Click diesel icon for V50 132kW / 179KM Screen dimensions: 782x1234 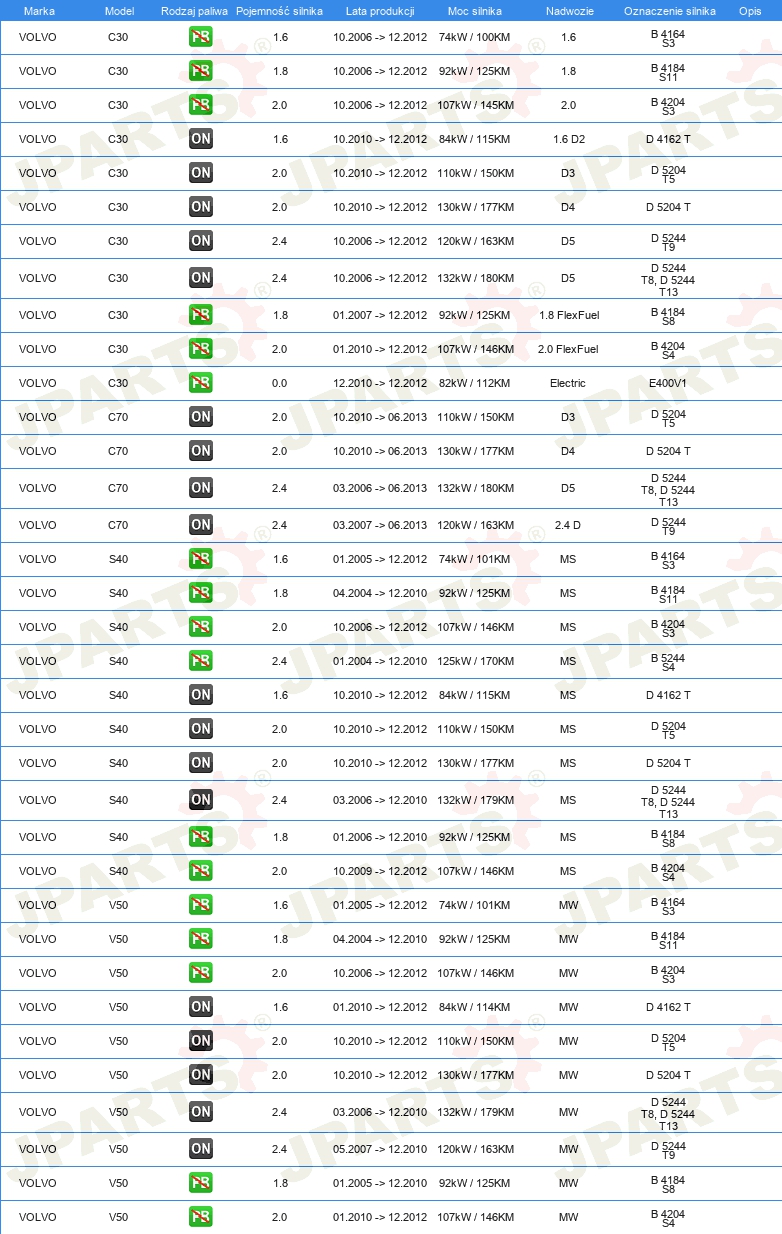click(x=201, y=1112)
